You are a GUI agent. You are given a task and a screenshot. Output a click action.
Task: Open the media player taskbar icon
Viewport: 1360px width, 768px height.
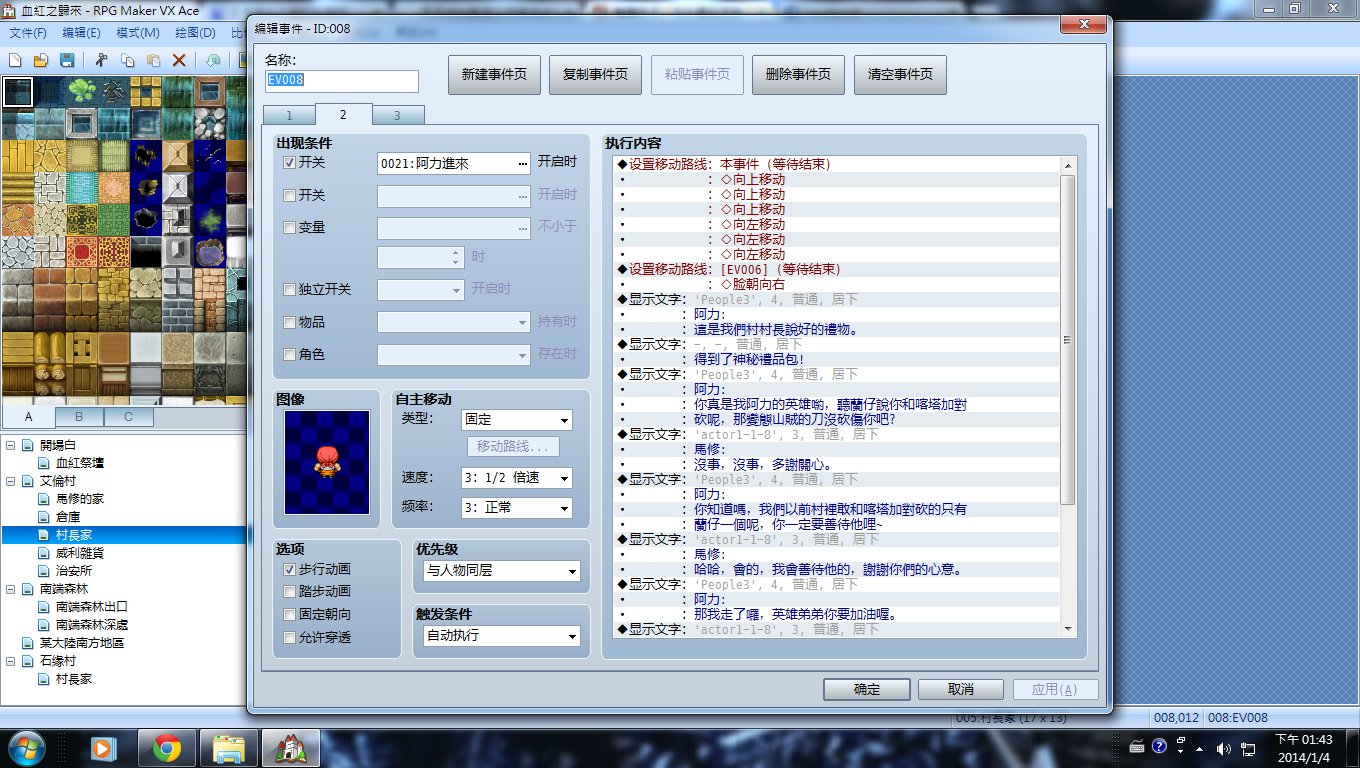tap(102, 747)
